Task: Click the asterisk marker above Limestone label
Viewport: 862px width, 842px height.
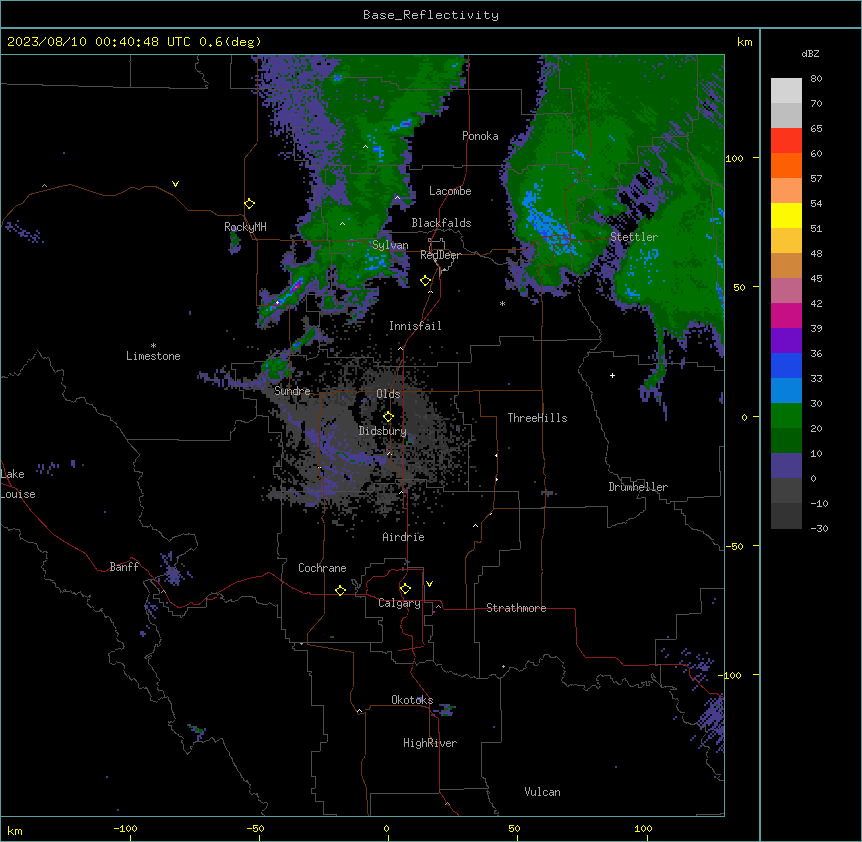Action: pos(153,346)
